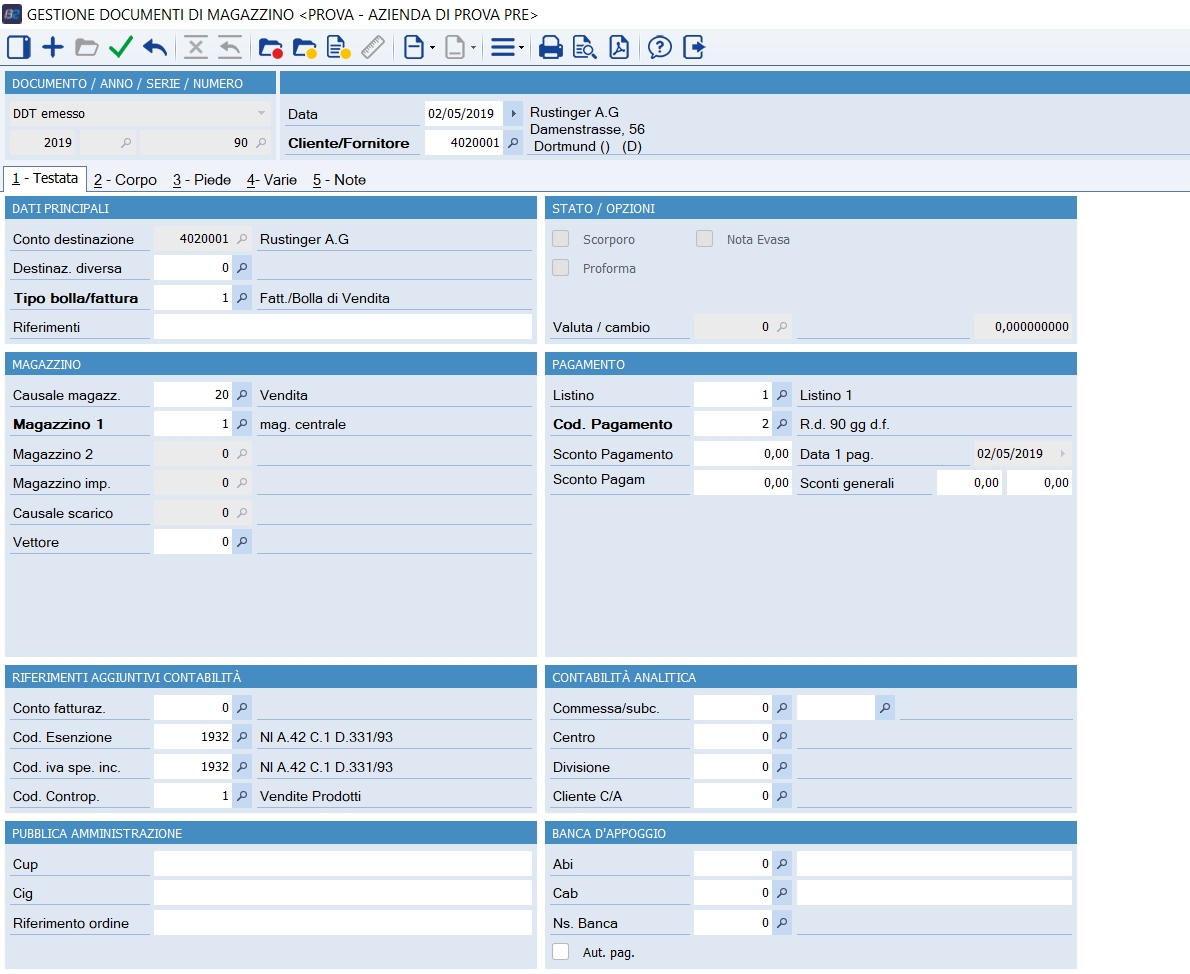Expand the DDT emesso document type dropdown
The image size is (1190, 974).
click(262, 114)
